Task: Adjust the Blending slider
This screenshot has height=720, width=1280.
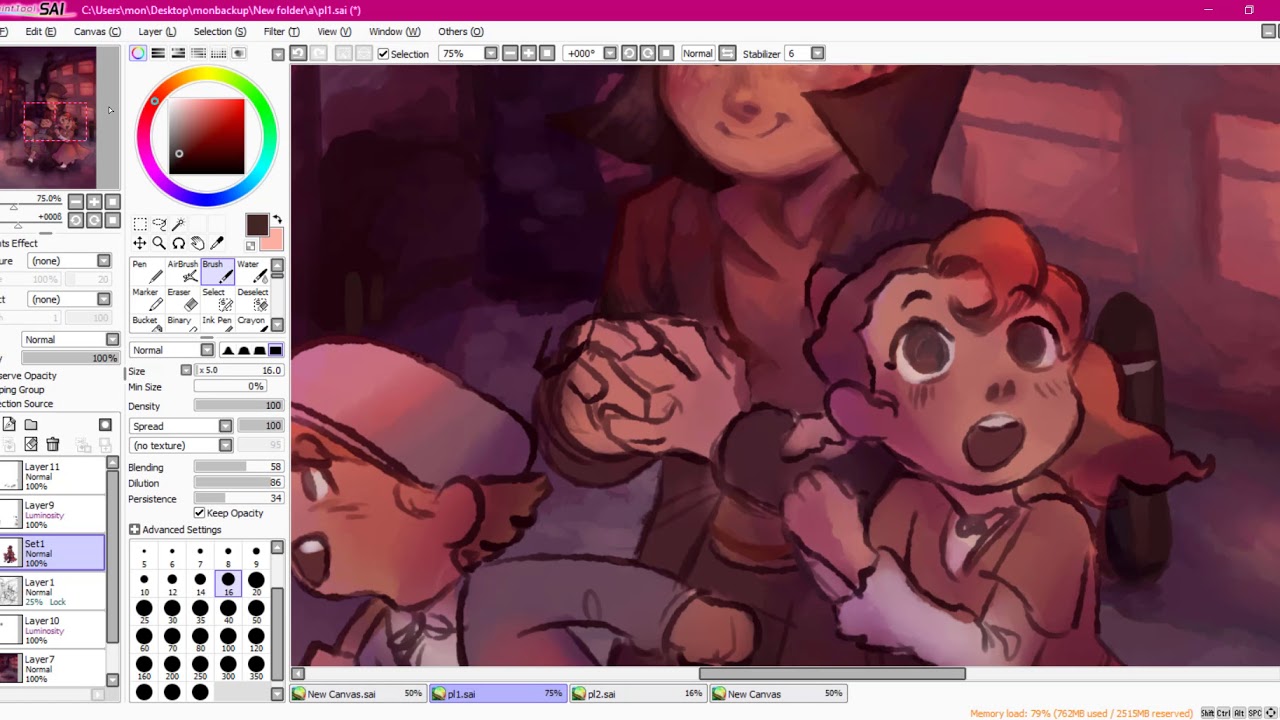Action: point(239,467)
